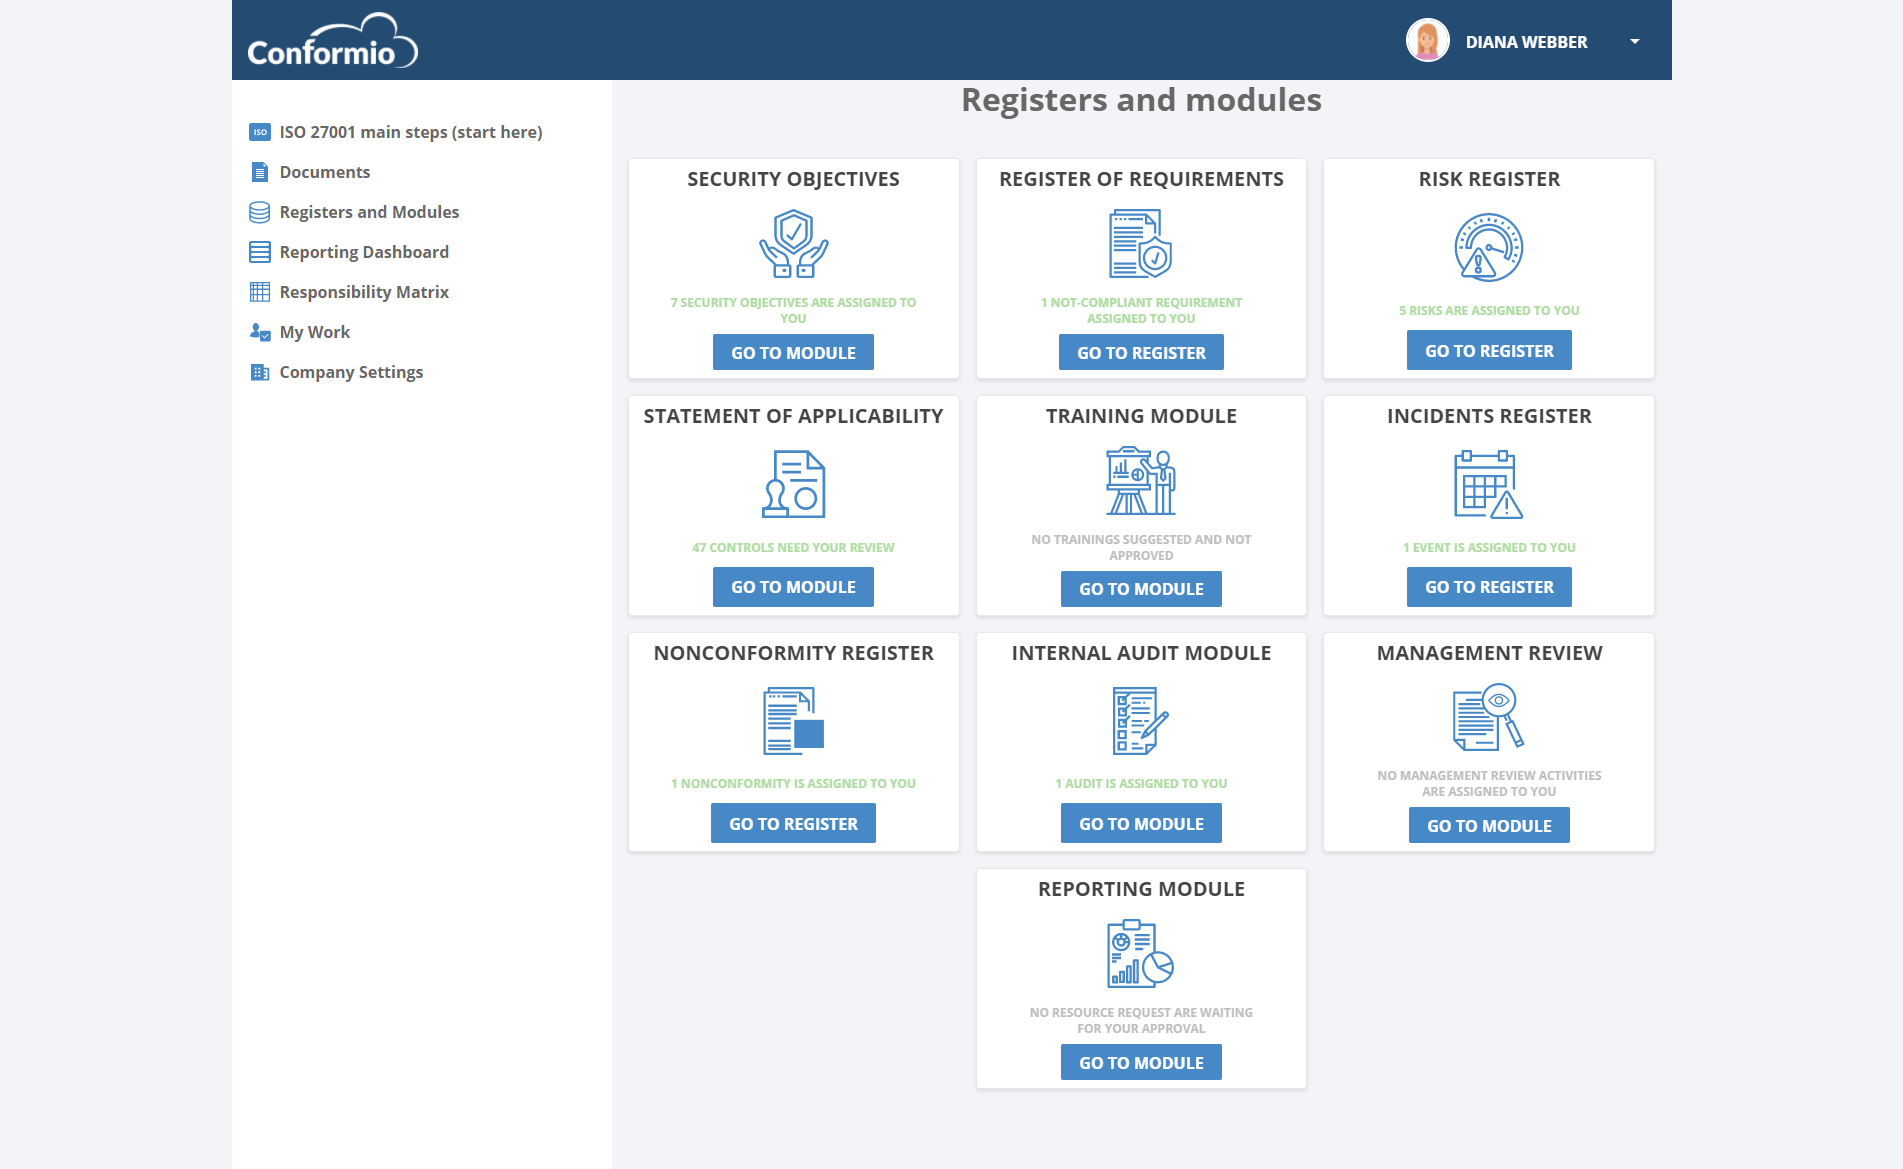Go to the Reporting Module
1903x1169 pixels.
click(x=1141, y=1062)
